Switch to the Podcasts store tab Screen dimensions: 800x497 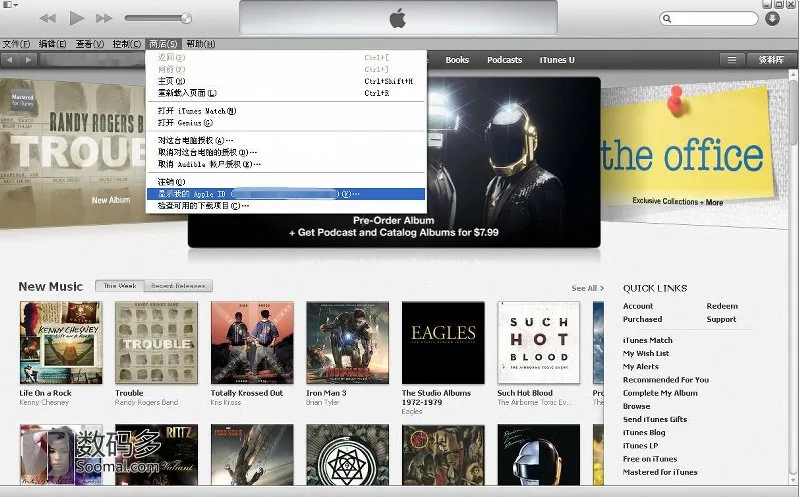tap(504, 60)
